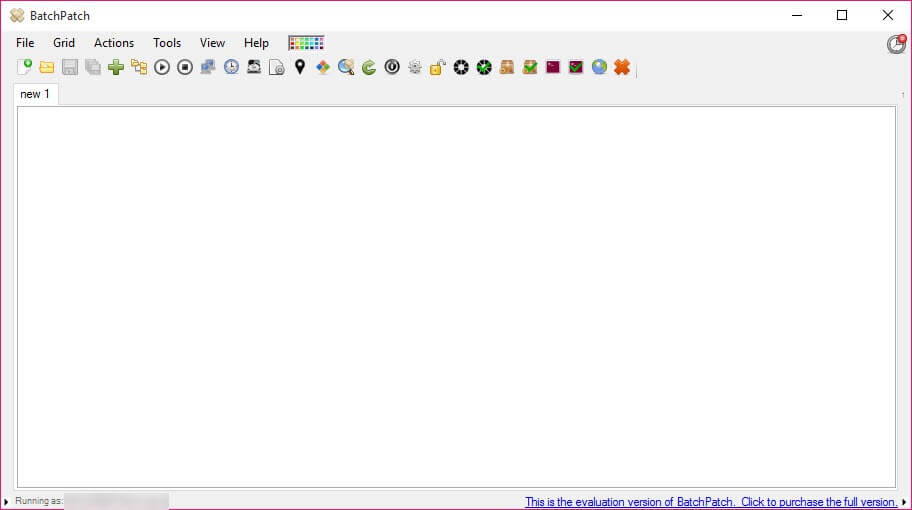
Task: Open the Actions menu
Action: pyautogui.click(x=114, y=42)
